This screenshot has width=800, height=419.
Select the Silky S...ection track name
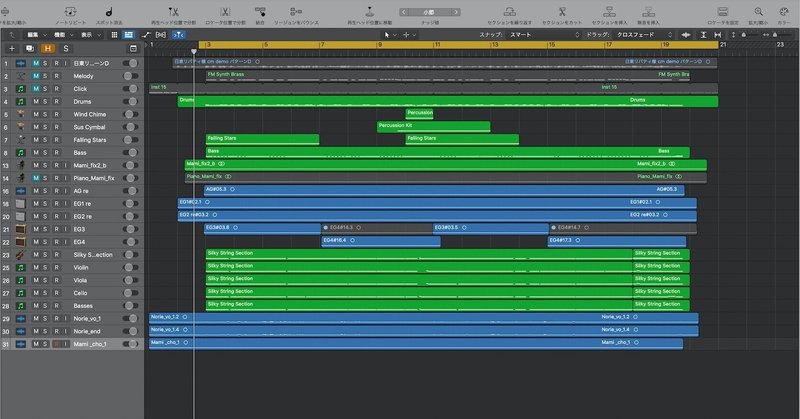(93, 255)
